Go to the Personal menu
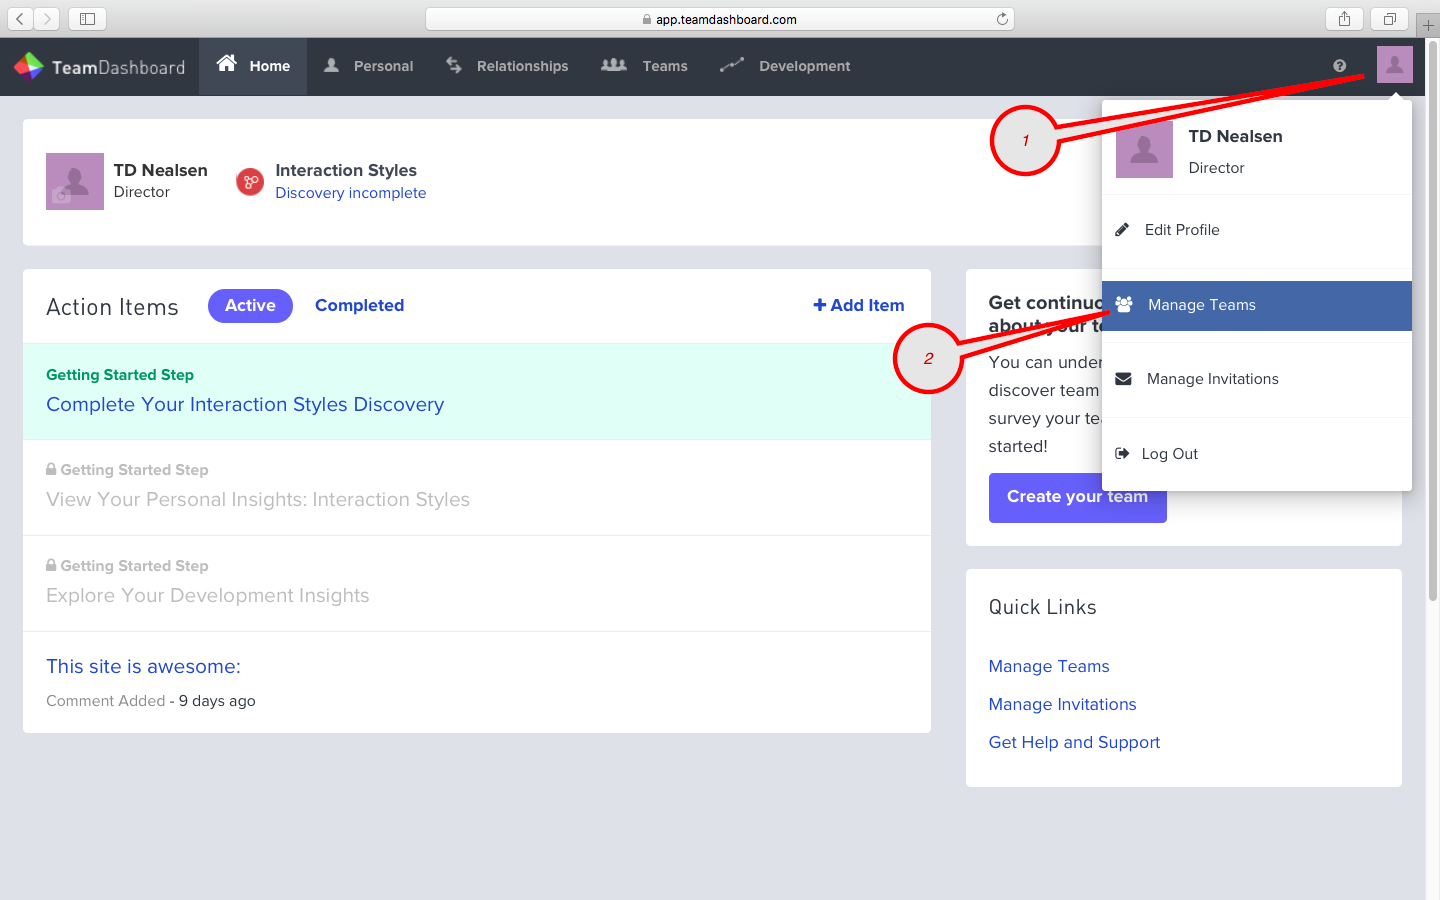 [x=368, y=66]
